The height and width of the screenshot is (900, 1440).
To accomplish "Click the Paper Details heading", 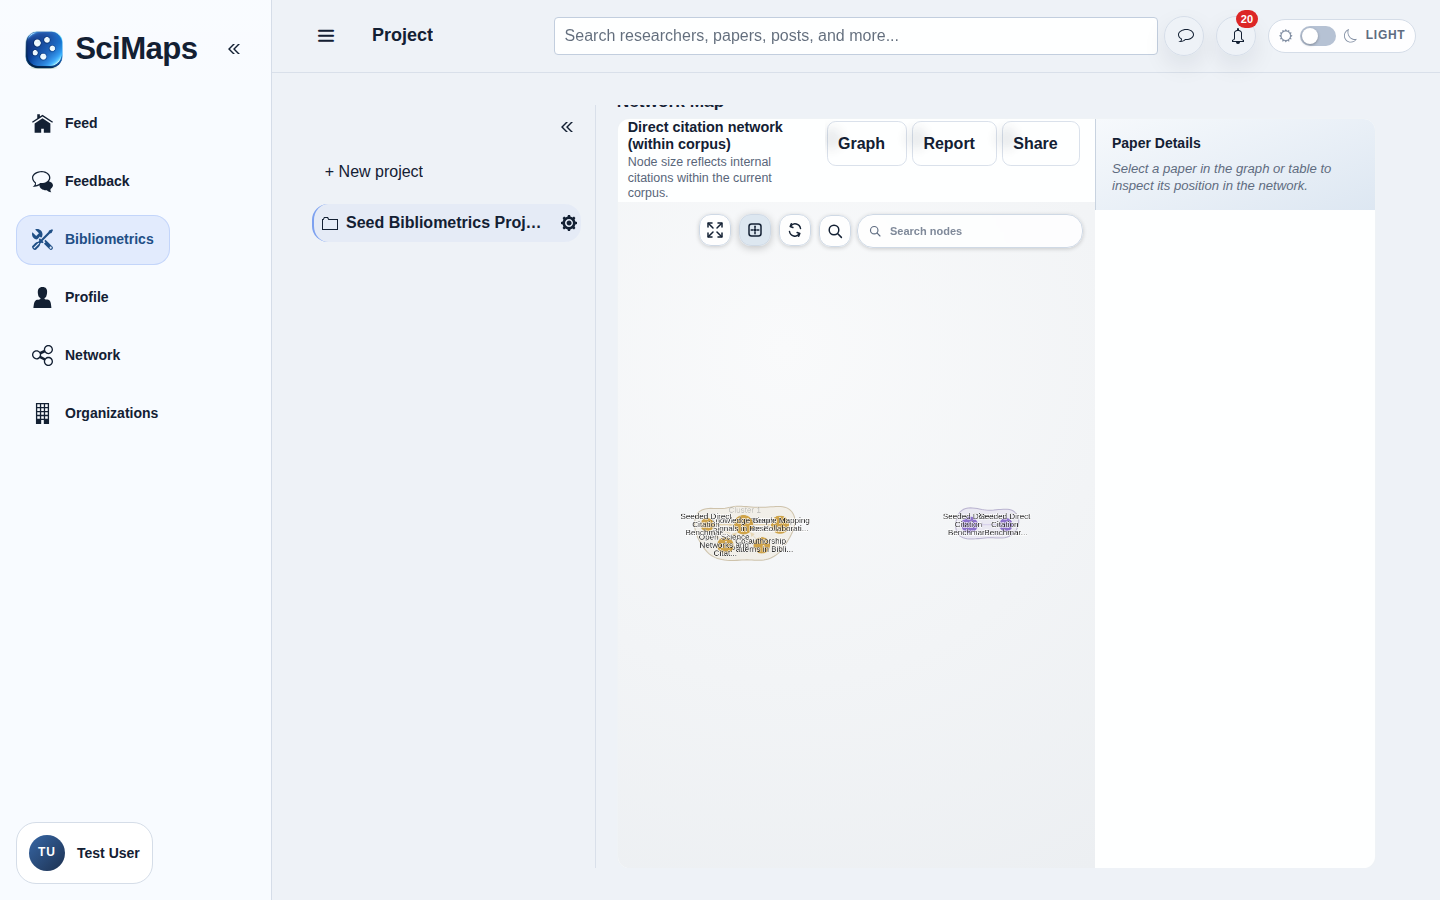I will (1156, 143).
